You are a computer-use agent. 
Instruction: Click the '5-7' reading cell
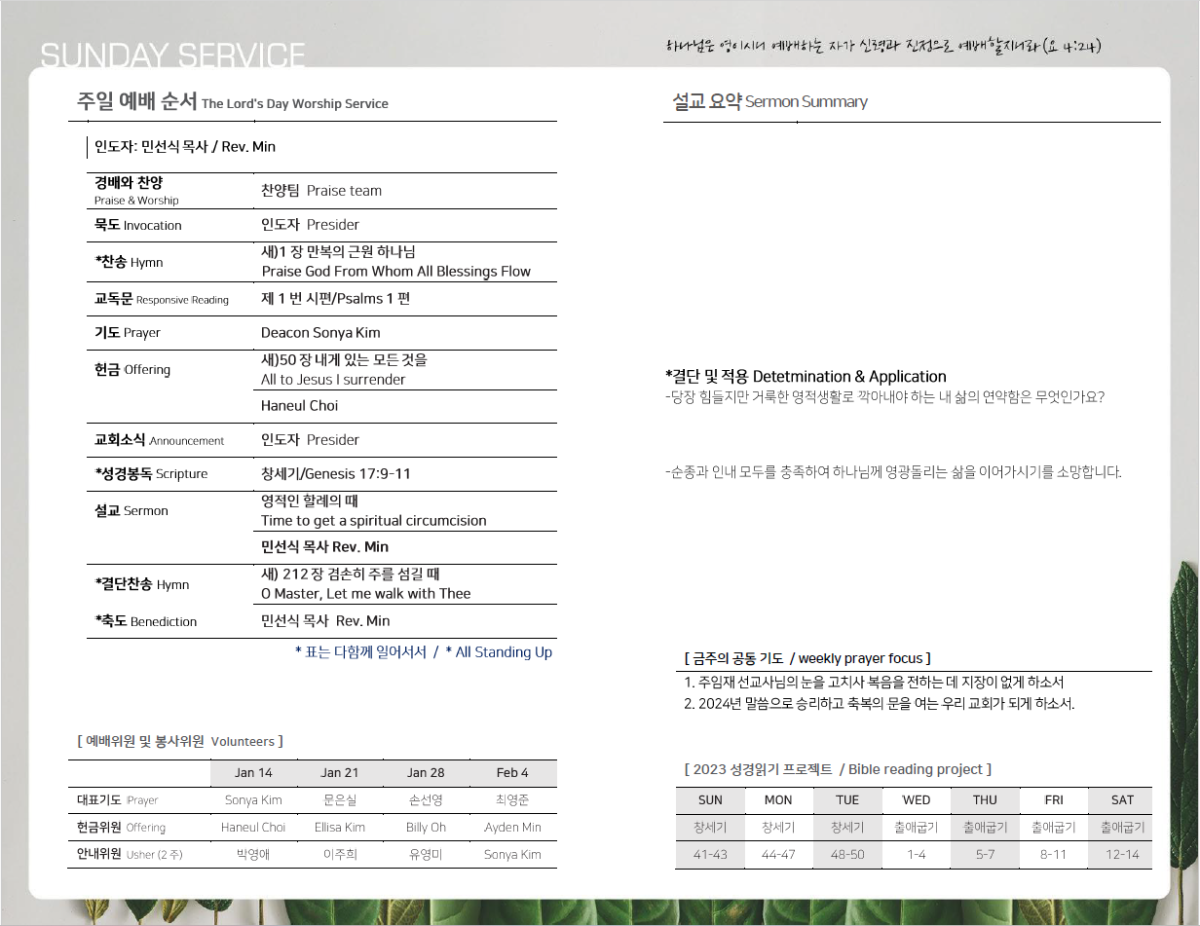tap(985, 855)
